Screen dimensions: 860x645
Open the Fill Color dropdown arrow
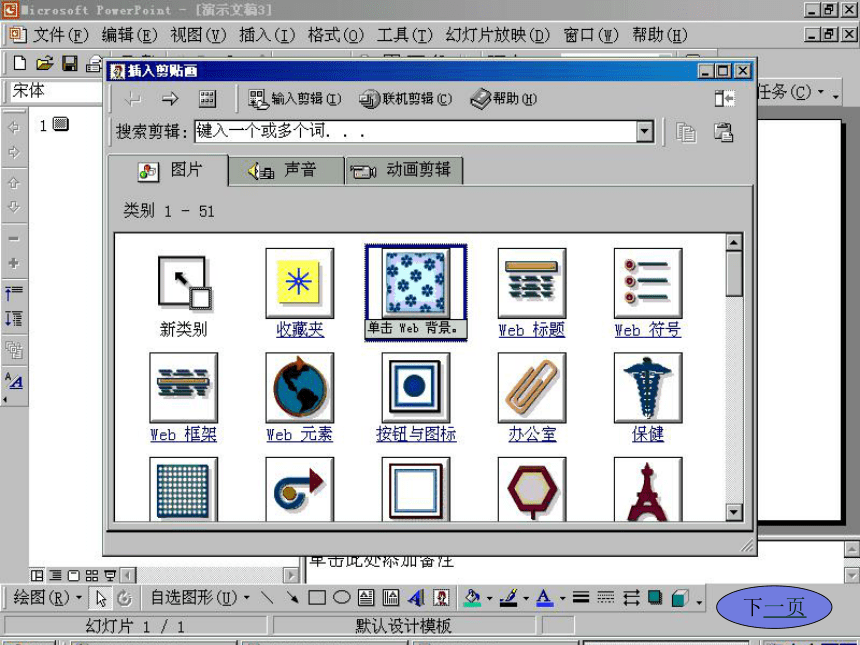click(x=489, y=598)
